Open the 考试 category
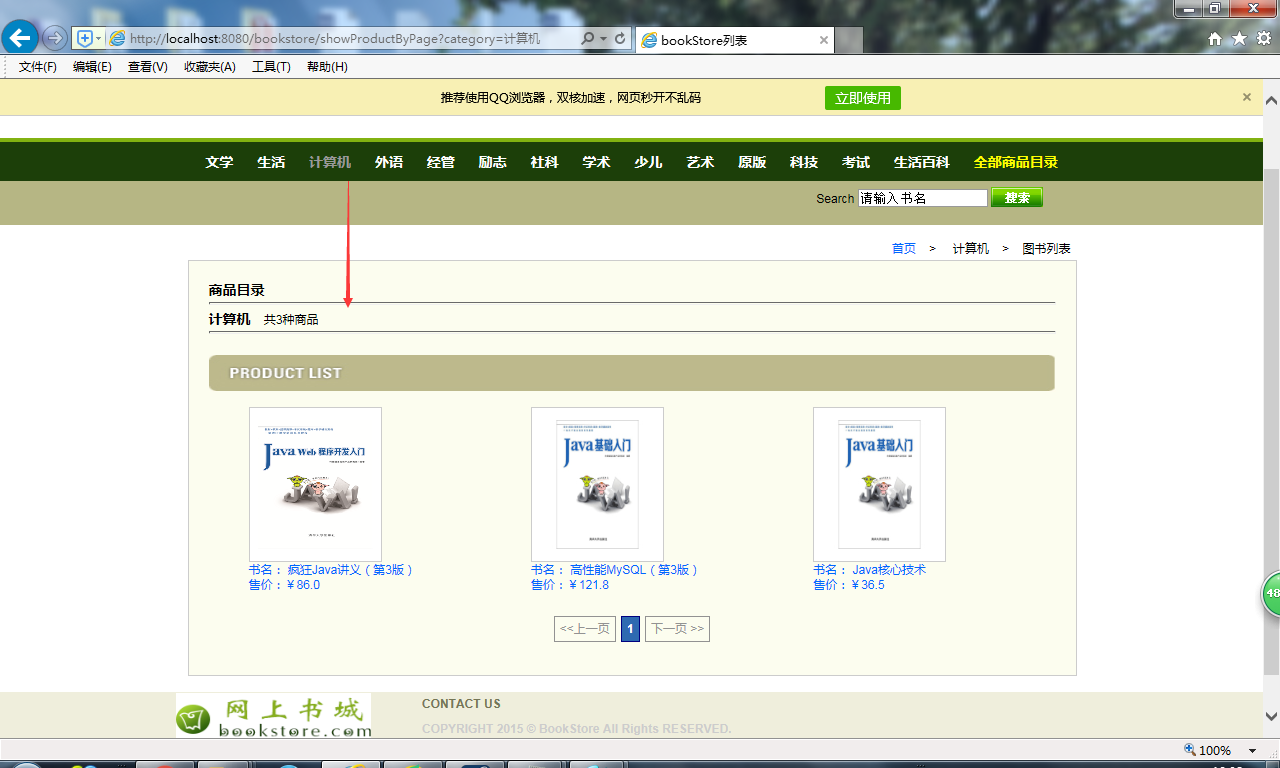Viewport: 1280px width, 768px height. 856,162
